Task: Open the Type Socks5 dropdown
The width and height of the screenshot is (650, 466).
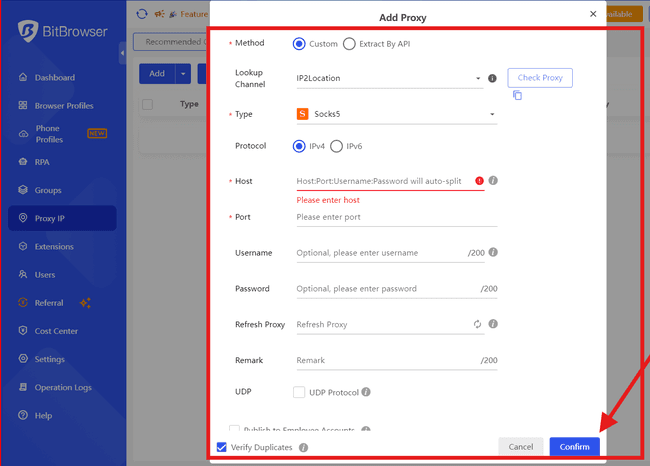Action: (x=397, y=114)
